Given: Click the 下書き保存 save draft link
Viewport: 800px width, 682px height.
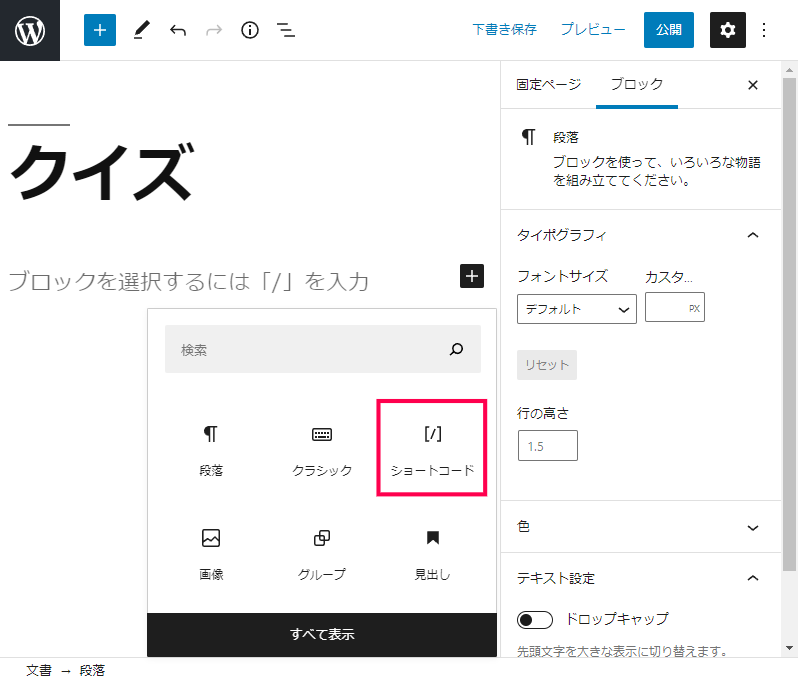Looking at the screenshot, I should pyautogui.click(x=504, y=30).
